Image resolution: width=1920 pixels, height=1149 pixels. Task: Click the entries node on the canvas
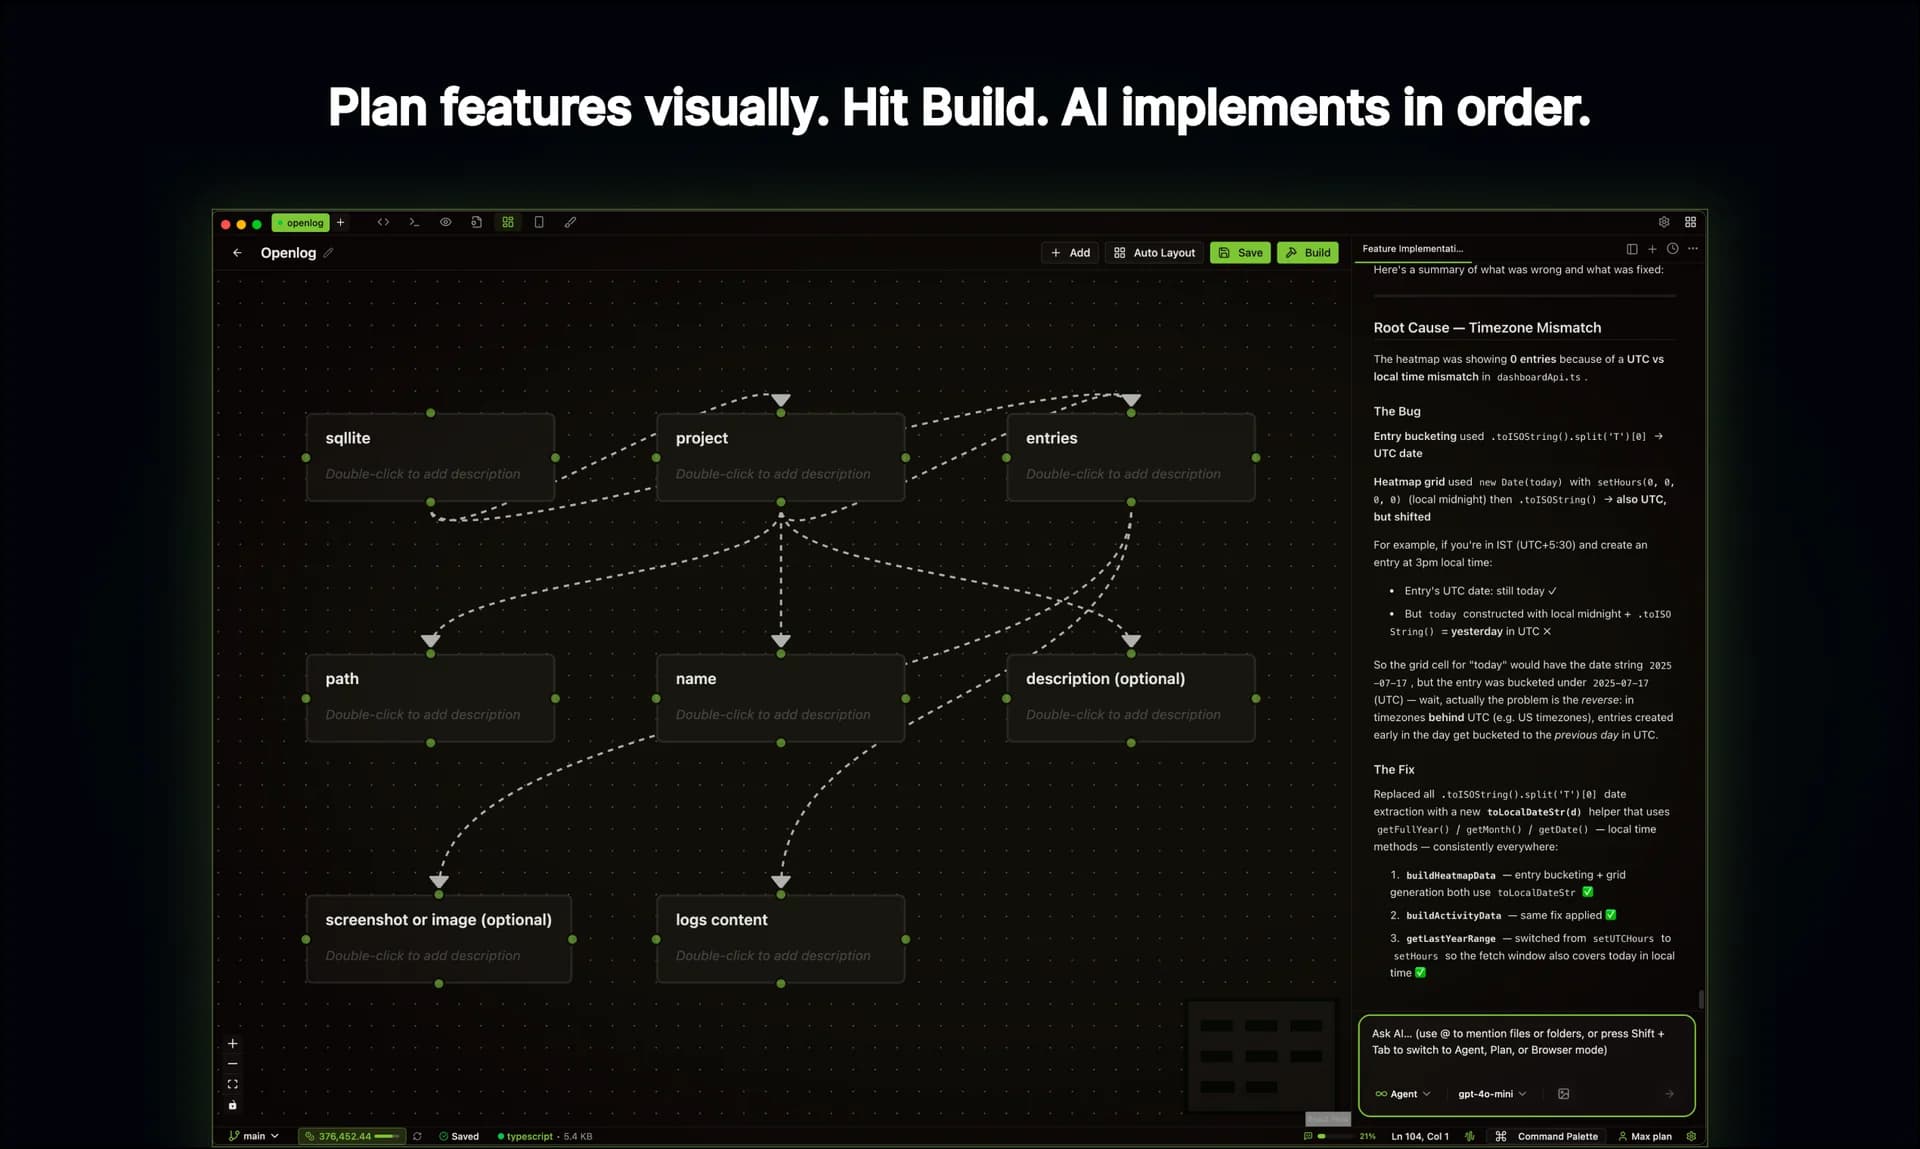coord(1130,455)
